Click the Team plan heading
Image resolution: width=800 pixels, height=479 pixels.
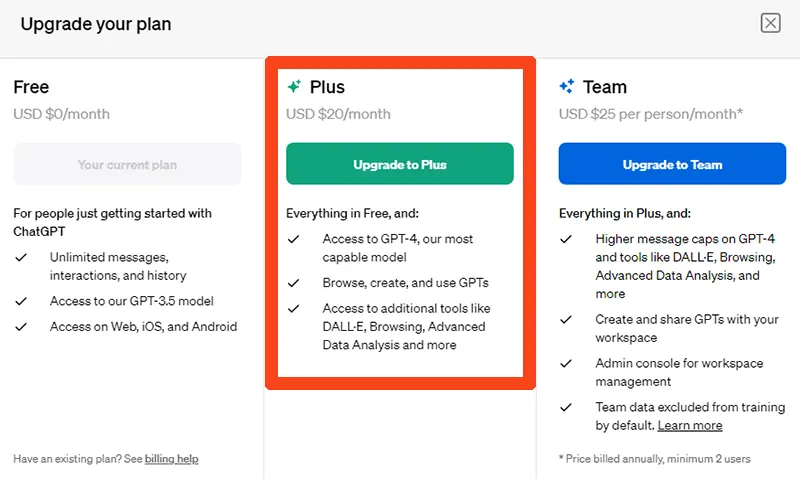605,87
